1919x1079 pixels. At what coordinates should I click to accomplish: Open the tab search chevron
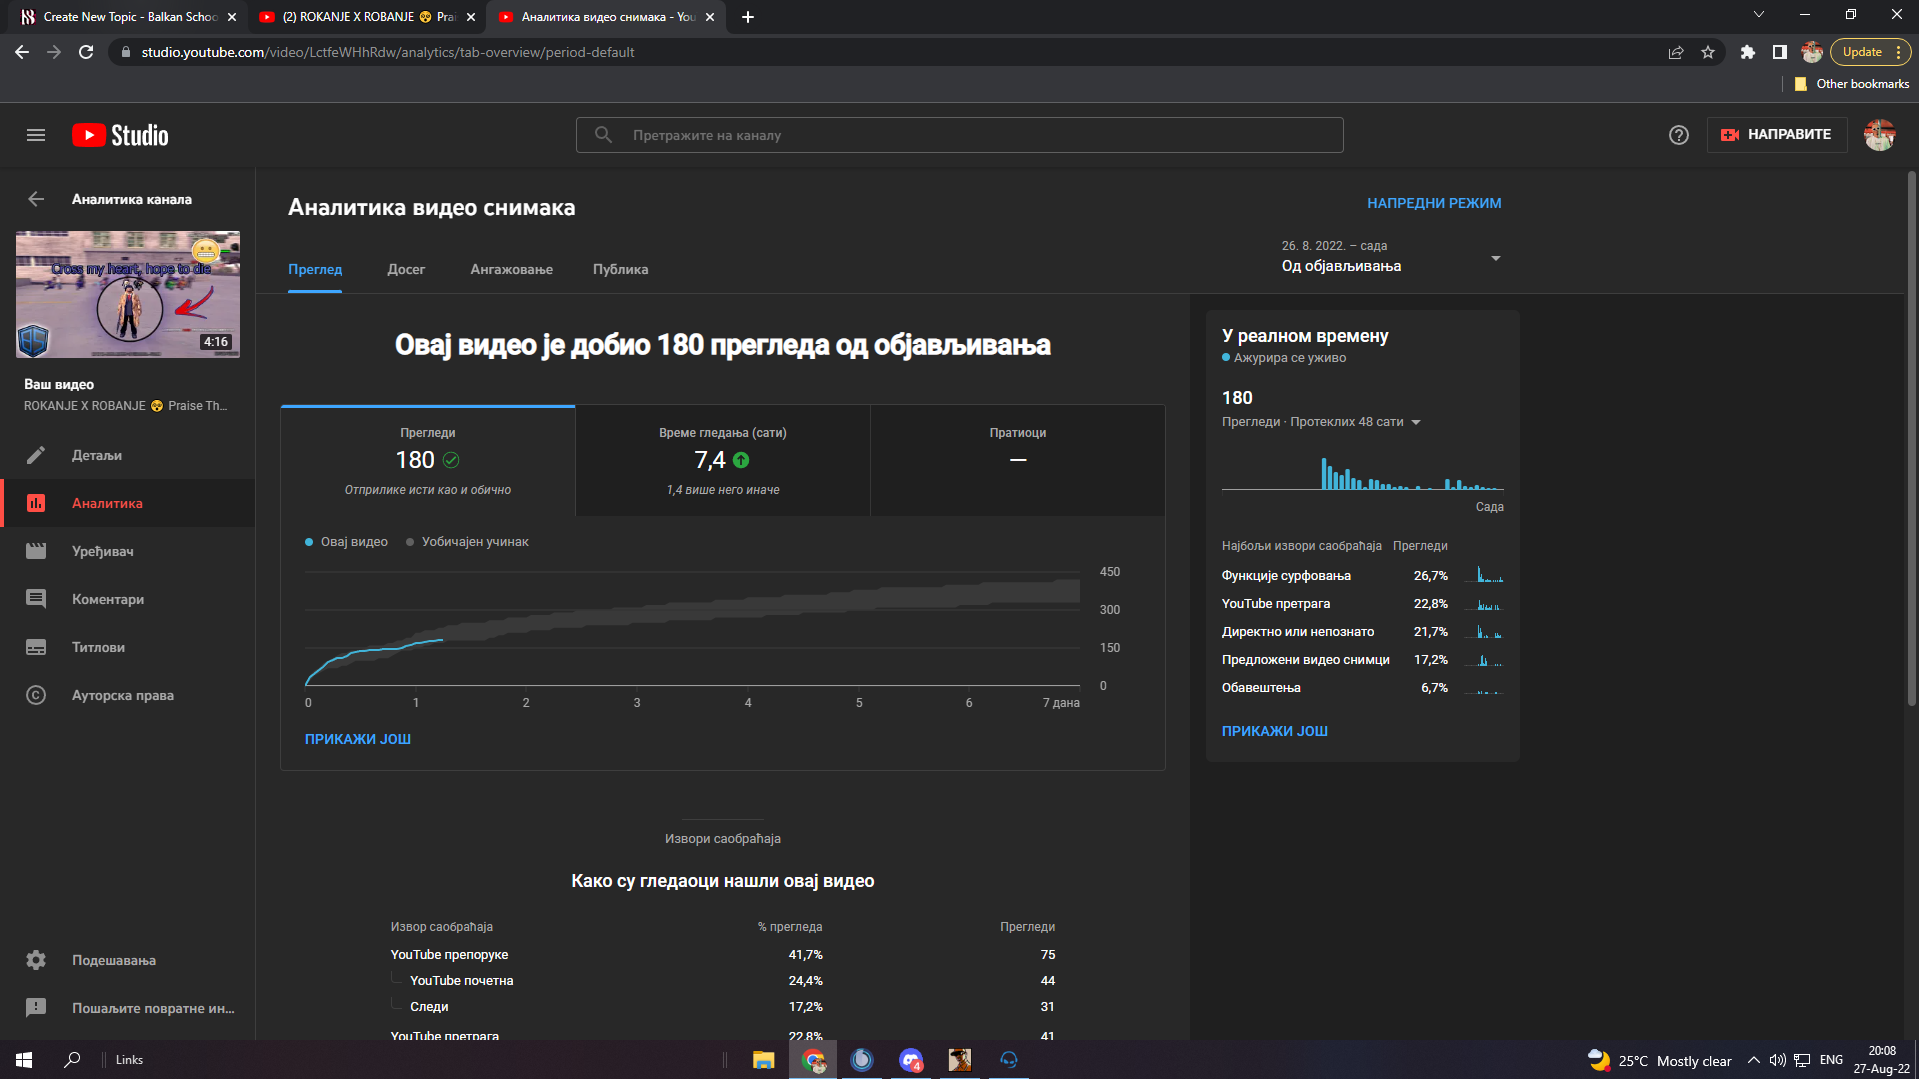click(1759, 15)
